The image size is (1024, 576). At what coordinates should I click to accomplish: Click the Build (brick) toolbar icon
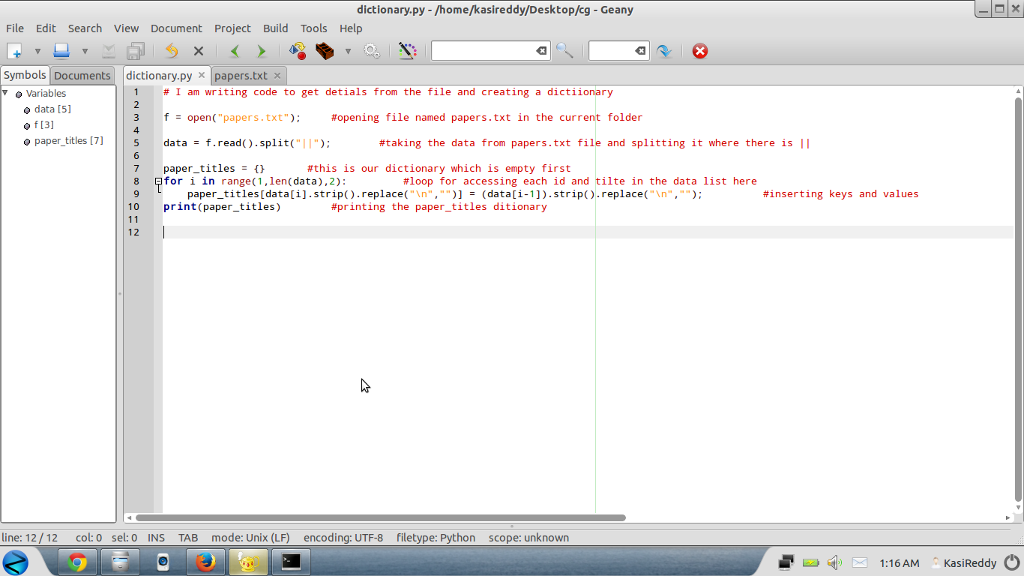pyautogui.click(x=325, y=51)
